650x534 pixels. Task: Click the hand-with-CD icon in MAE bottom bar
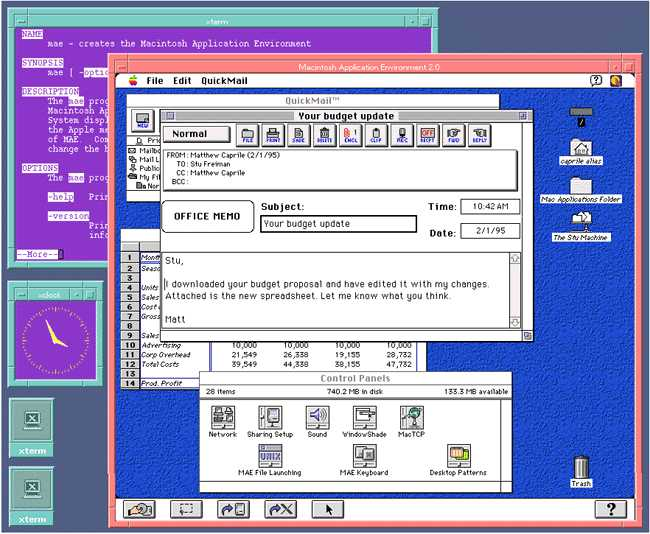140,510
